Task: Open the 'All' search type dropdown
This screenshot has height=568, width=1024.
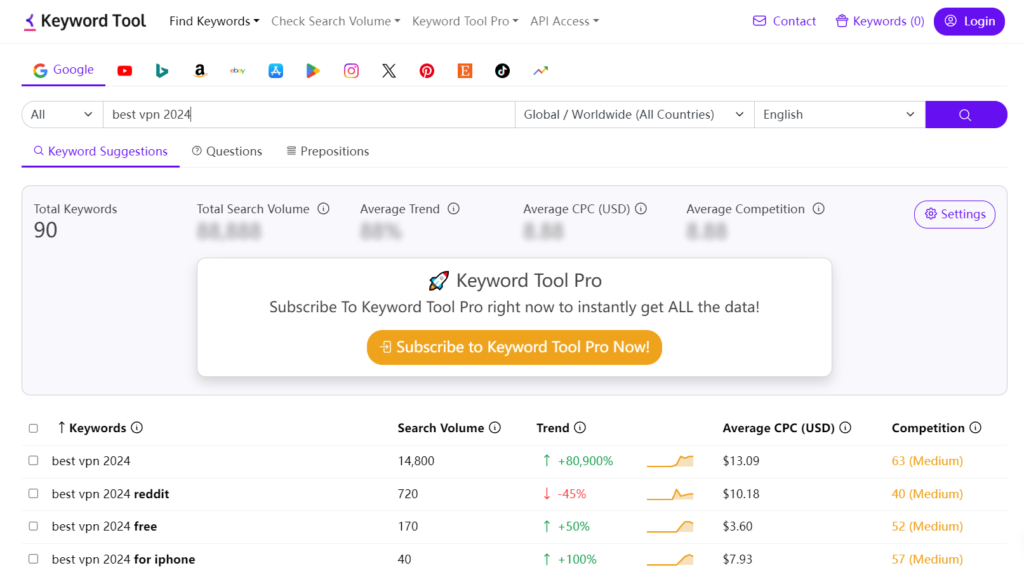Action: tap(62, 114)
